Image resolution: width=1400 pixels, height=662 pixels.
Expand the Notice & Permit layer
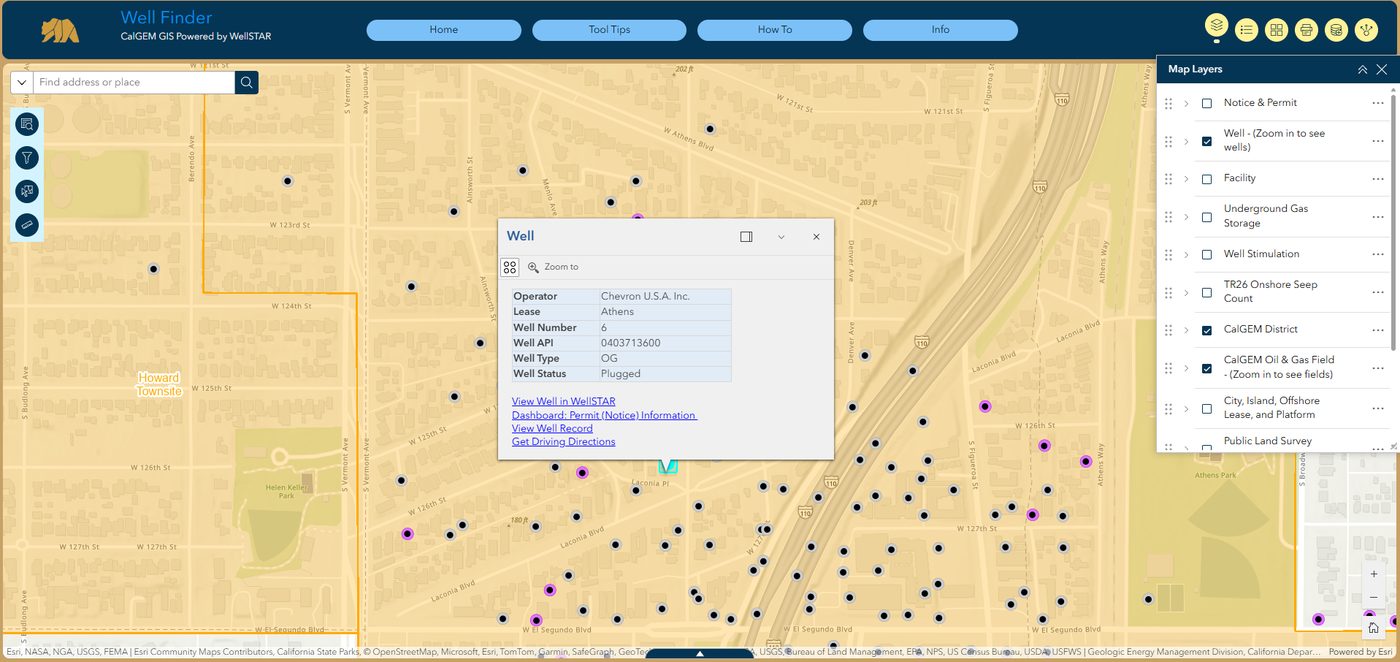(1187, 103)
